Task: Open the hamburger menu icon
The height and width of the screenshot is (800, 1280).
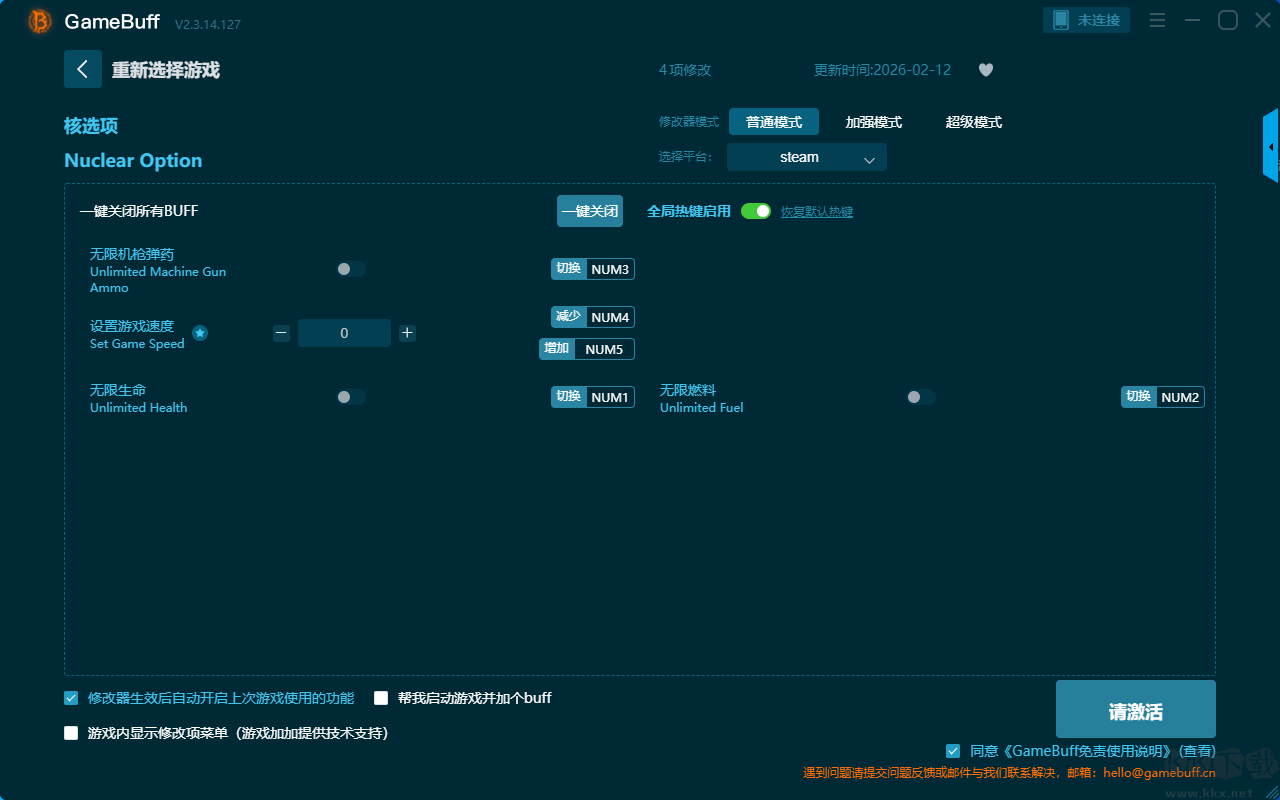Action: pos(1157,20)
